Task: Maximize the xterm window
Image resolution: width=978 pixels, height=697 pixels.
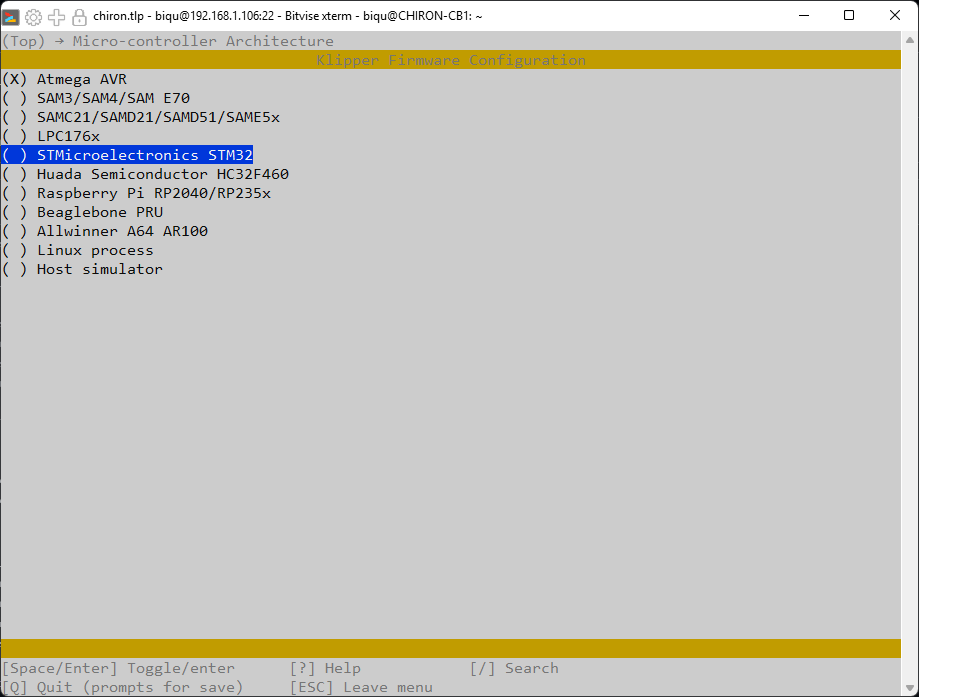Action: pos(849,16)
